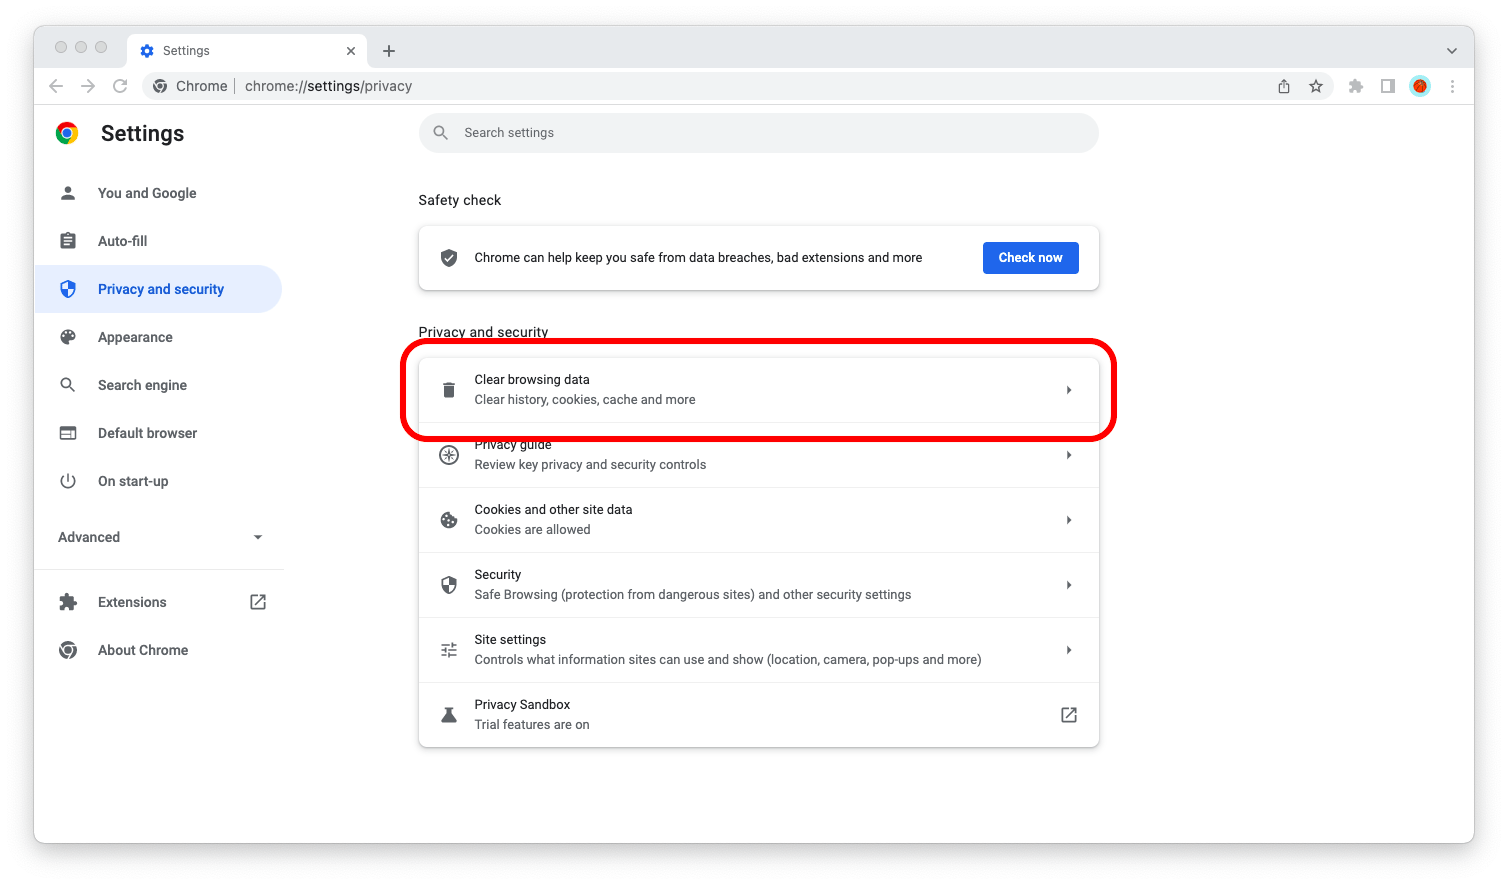Click the Security shield icon in settings list
Image resolution: width=1508 pixels, height=885 pixels.
tap(448, 584)
